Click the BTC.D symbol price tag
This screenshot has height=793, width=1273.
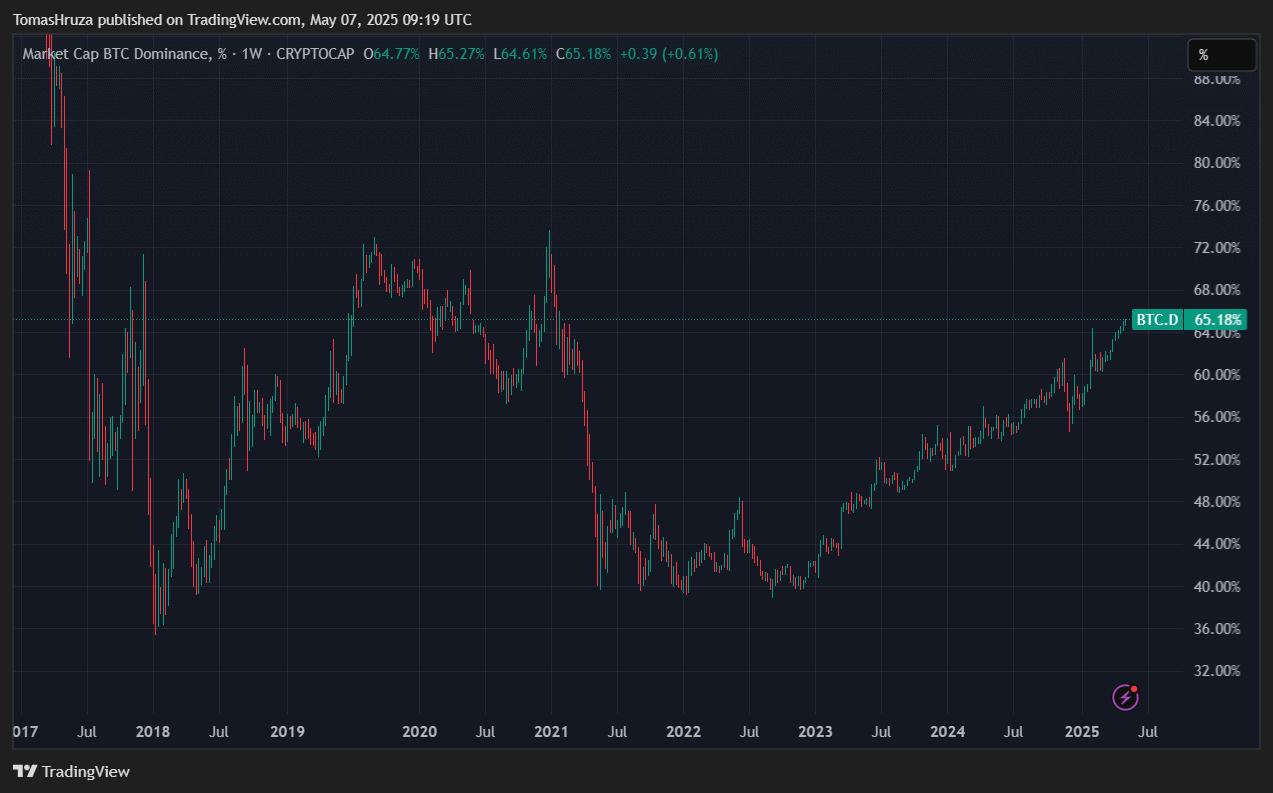[x=1156, y=320]
